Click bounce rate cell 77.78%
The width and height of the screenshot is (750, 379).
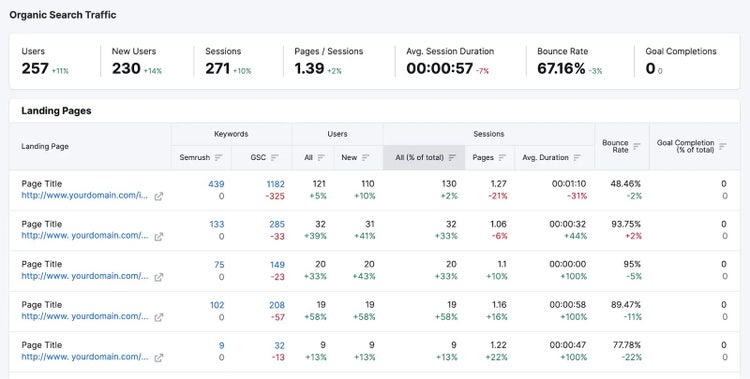tap(627, 345)
